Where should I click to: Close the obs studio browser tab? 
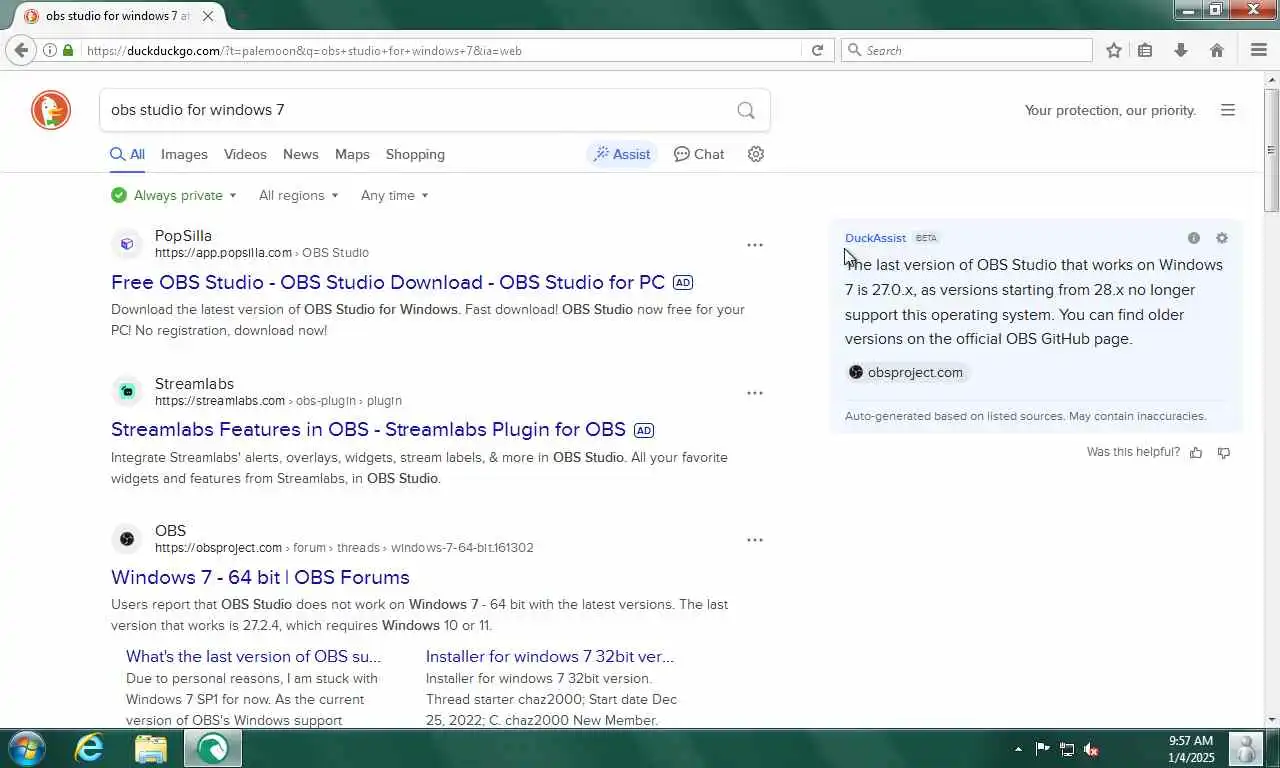(208, 16)
